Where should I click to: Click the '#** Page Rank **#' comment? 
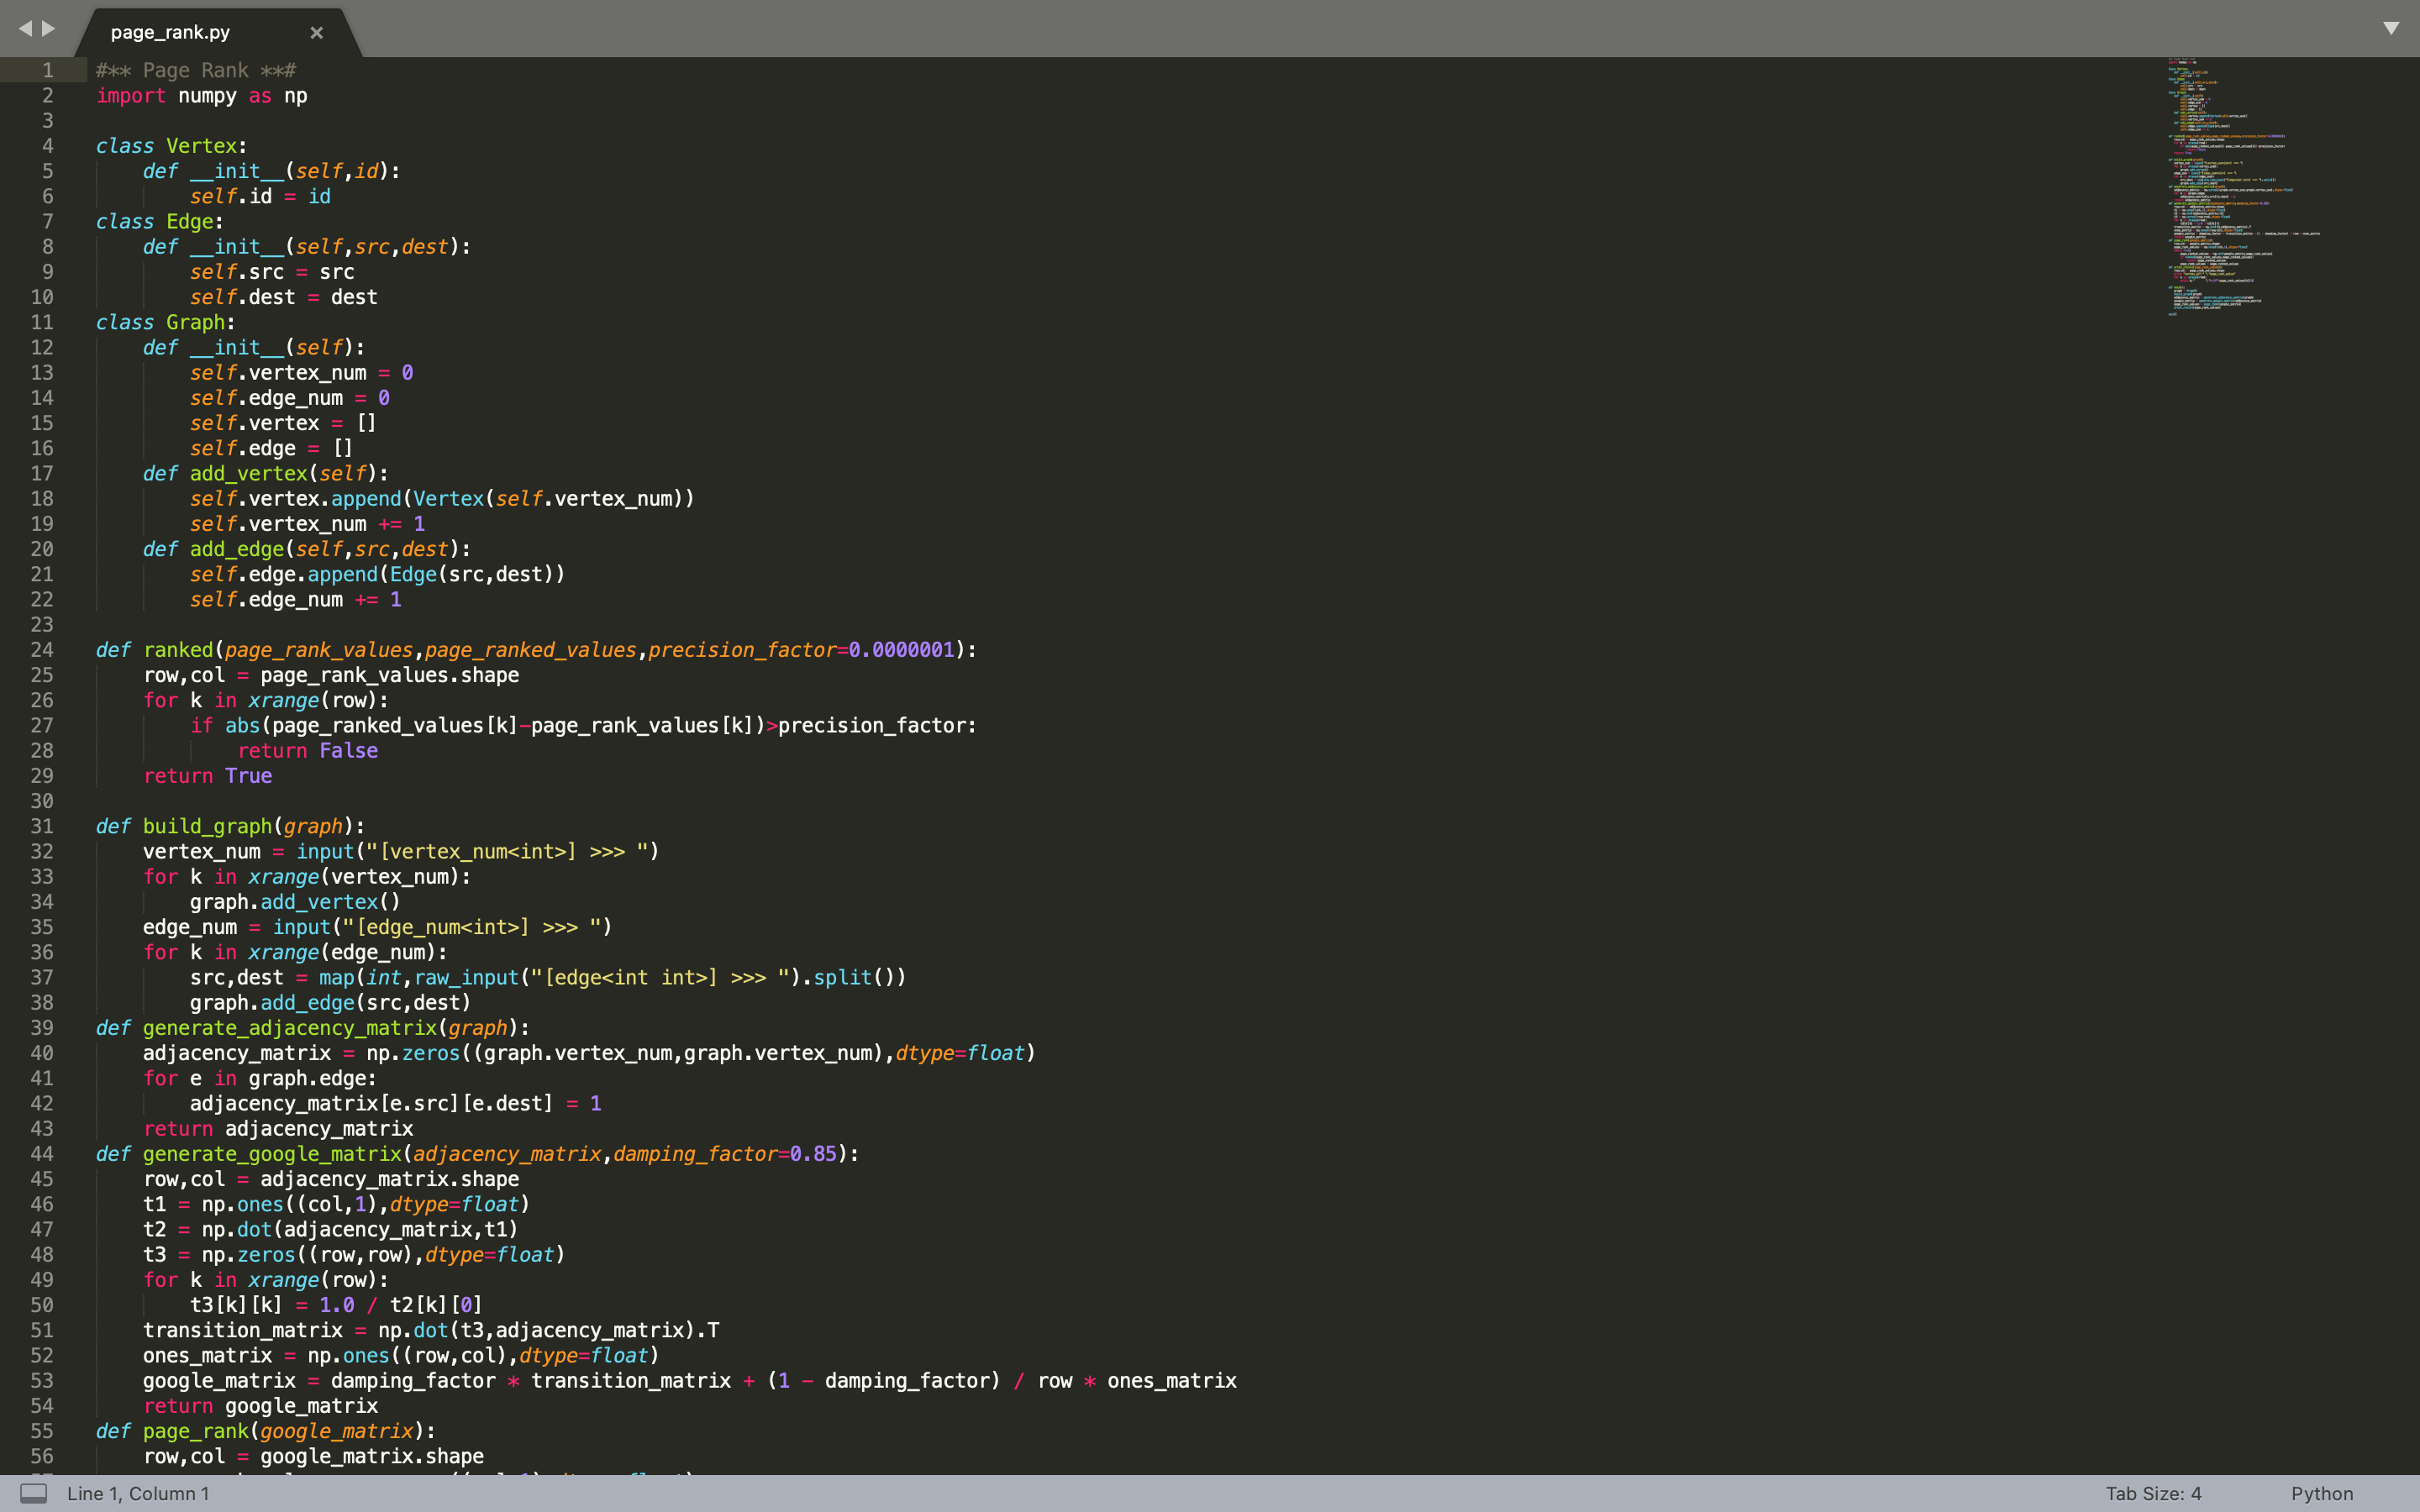coord(196,71)
